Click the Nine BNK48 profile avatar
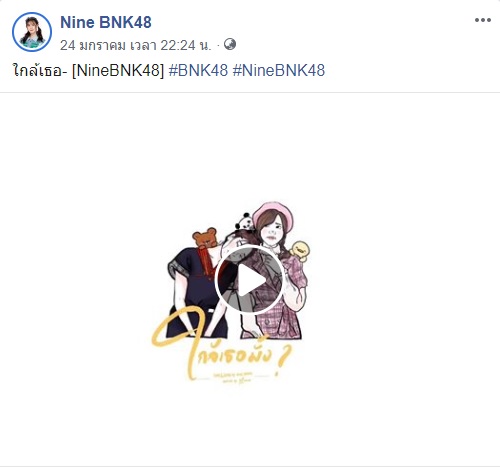Viewport: 500px width, 467px height. (x=32, y=32)
